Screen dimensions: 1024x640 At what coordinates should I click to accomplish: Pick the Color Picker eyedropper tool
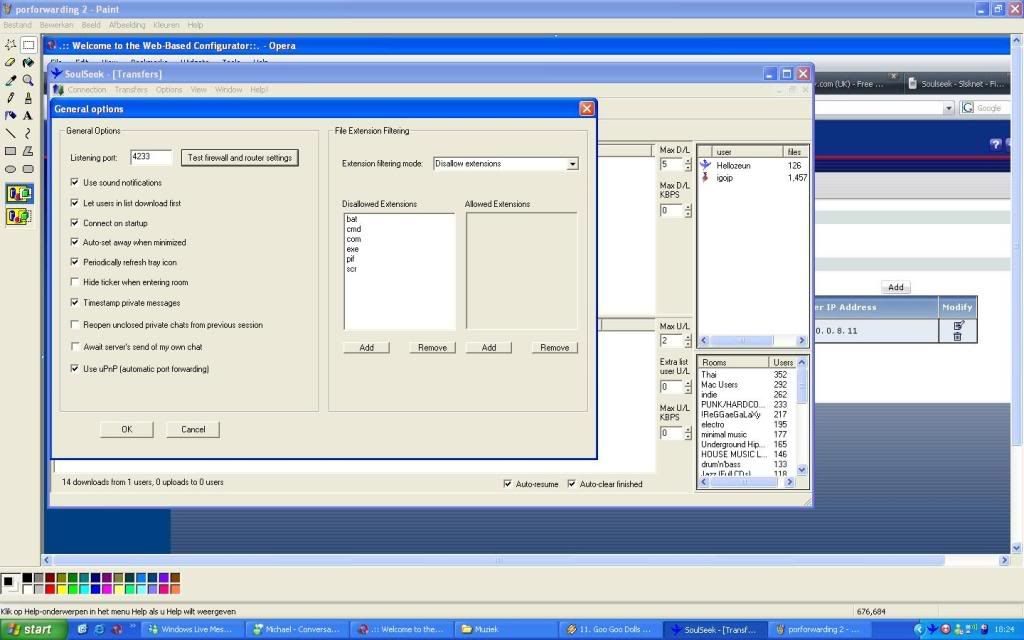10,80
